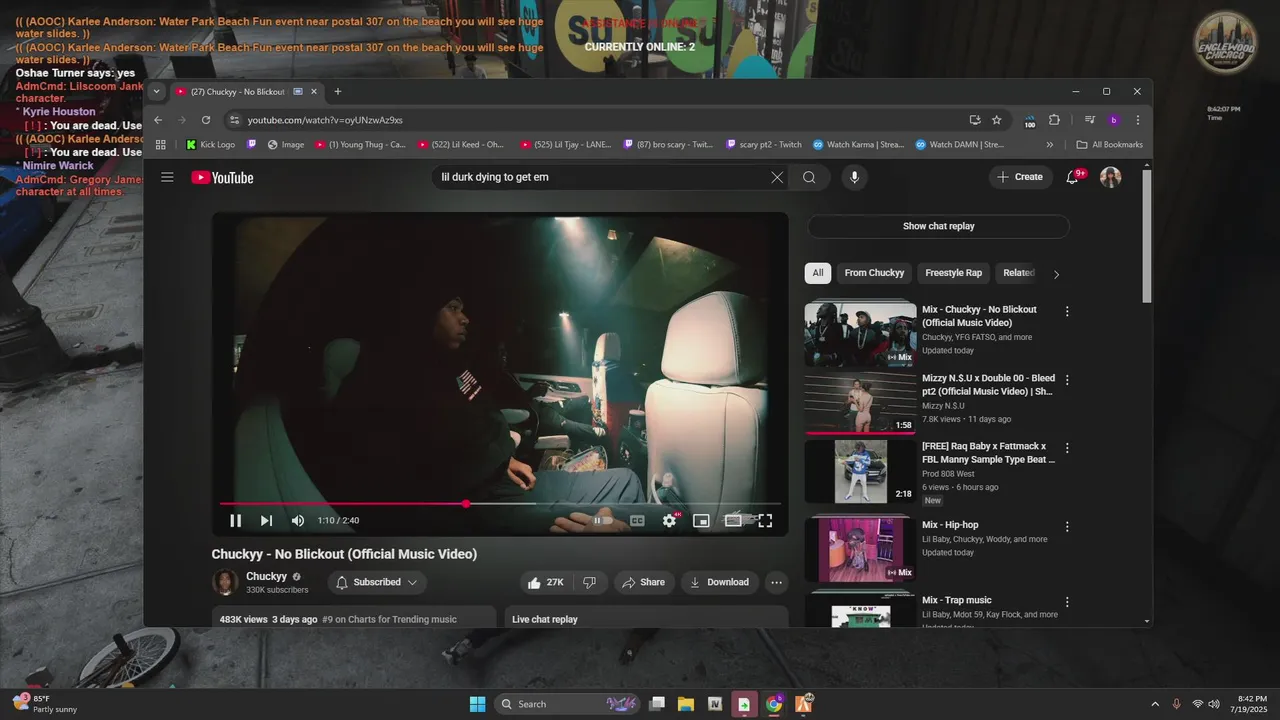Expand Subscribed notification options dropdown

click(376, 582)
